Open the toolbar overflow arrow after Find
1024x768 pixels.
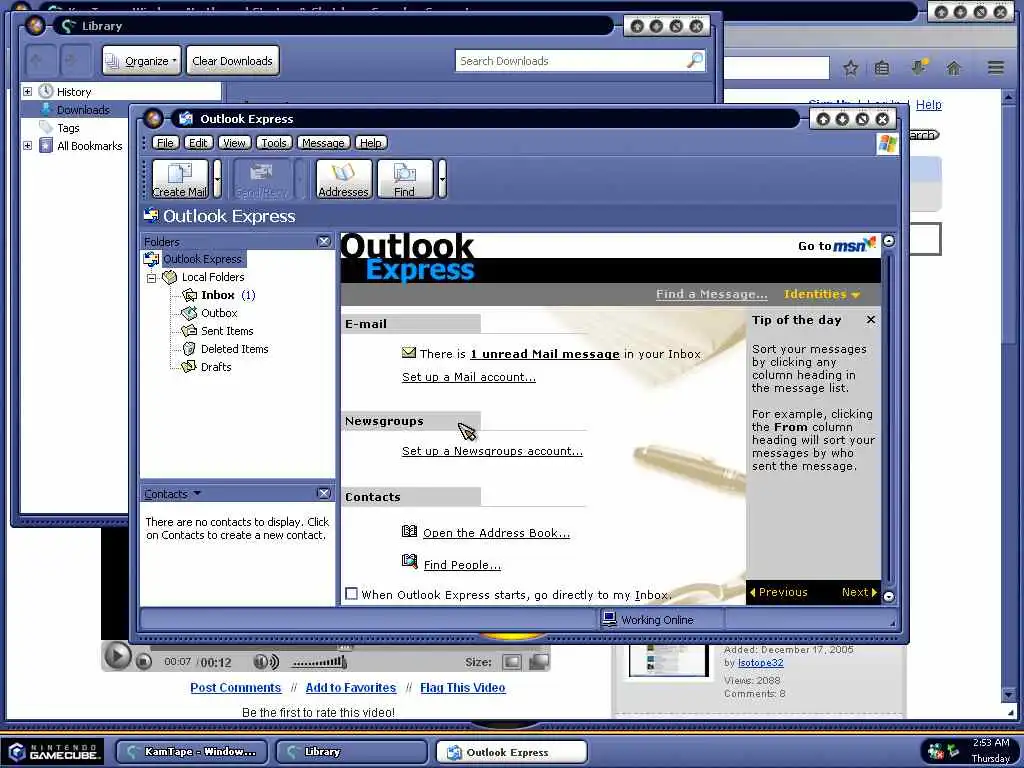coord(442,178)
